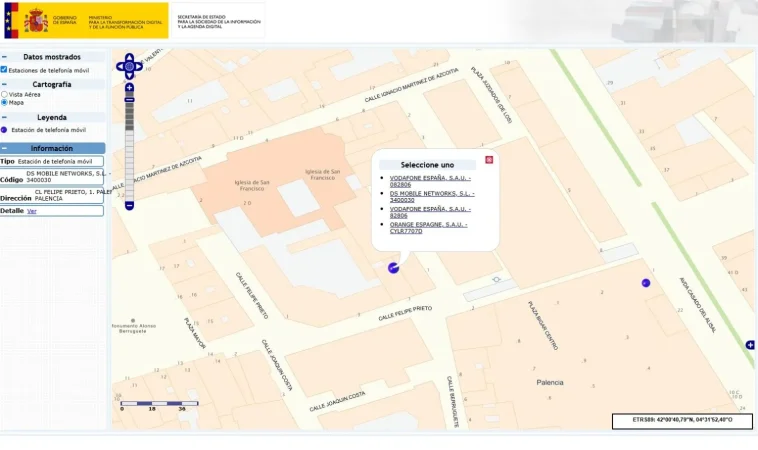
Task: Click the zoom in plus button
Action: (129, 88)
